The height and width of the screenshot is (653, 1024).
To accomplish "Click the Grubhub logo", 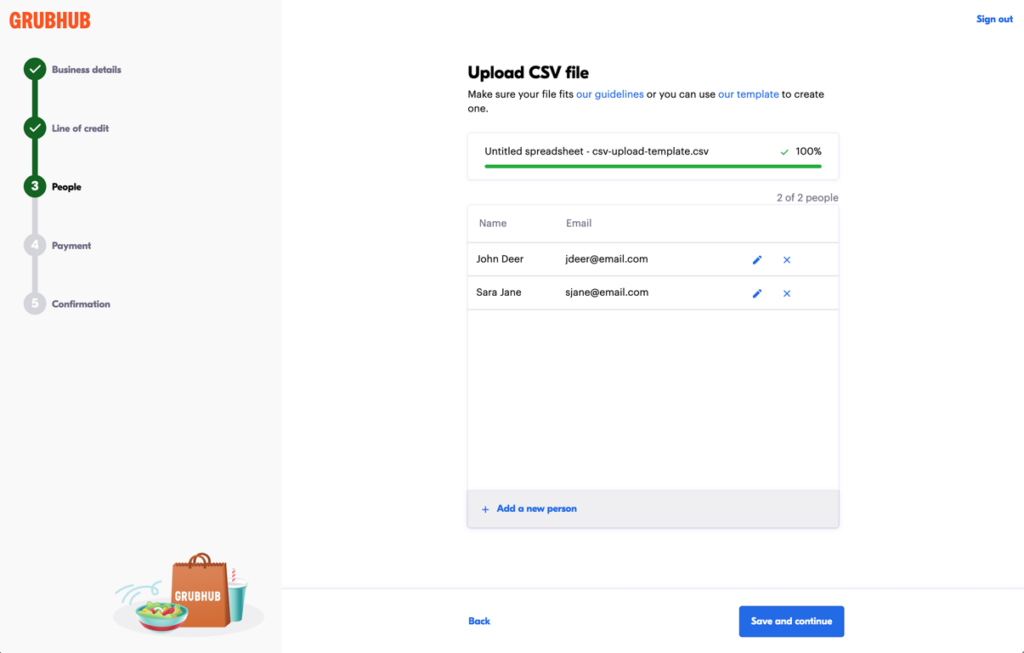I will tap(50, 20).
